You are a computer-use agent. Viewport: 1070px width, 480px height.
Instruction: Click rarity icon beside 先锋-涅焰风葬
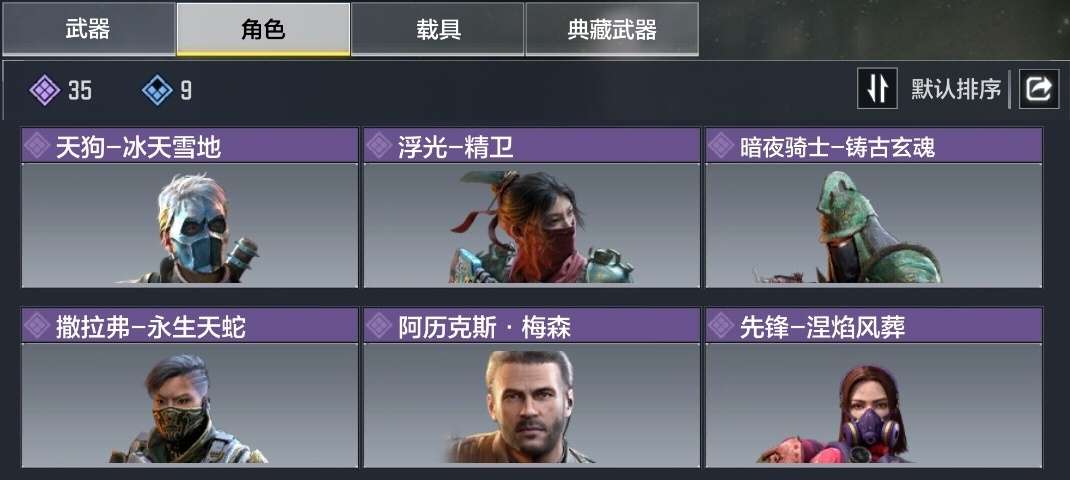point(721,326)
